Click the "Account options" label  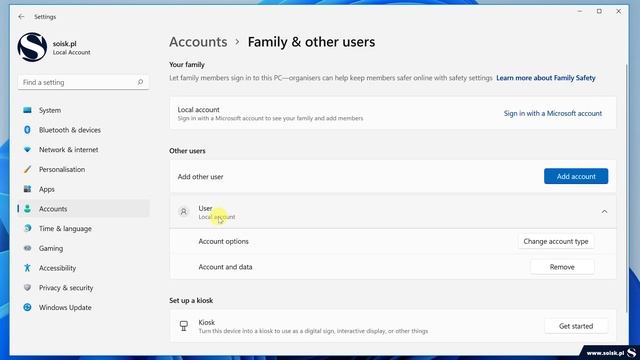[x=224, y=241]
